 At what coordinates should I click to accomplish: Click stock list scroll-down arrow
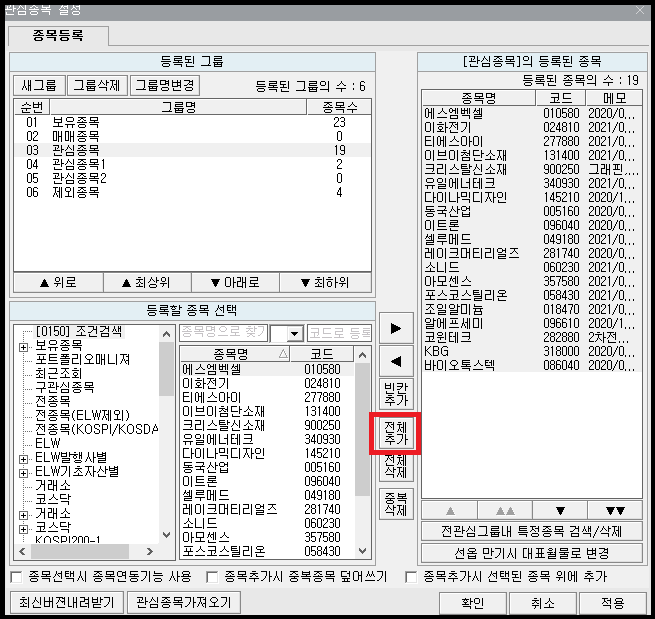tap(362, 551)
